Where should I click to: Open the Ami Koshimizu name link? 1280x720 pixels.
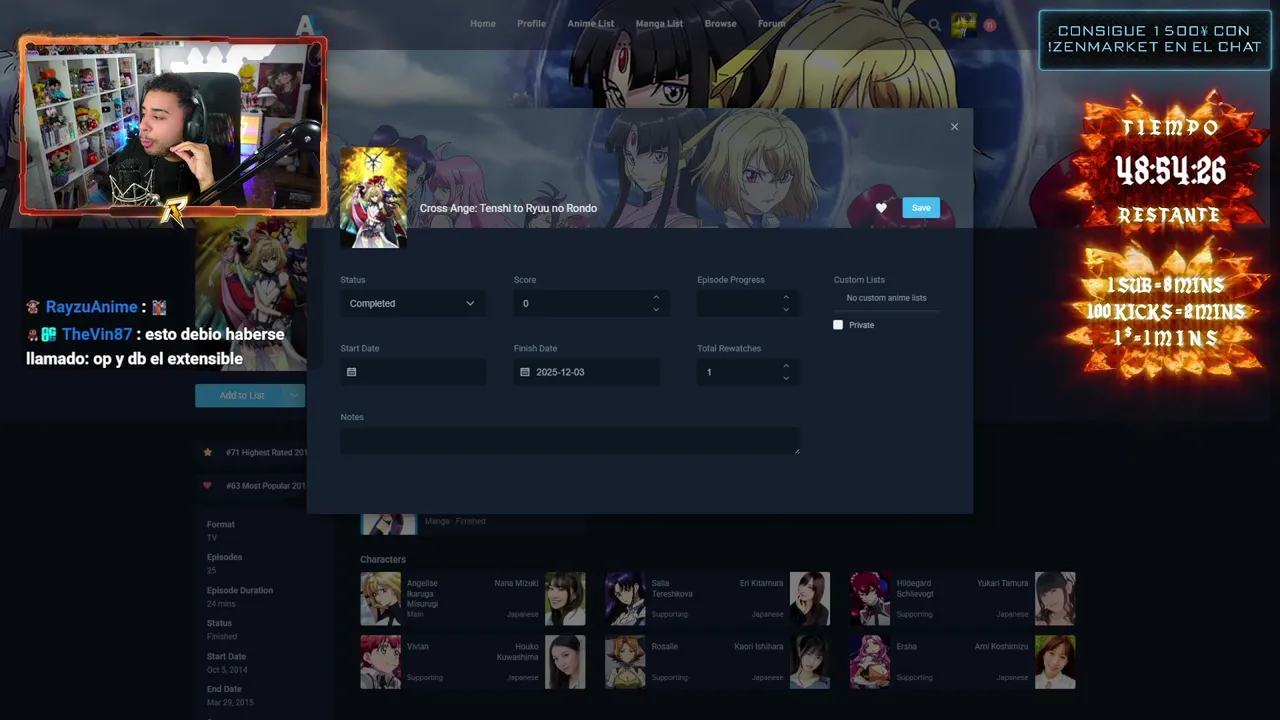pos(1001,647)
